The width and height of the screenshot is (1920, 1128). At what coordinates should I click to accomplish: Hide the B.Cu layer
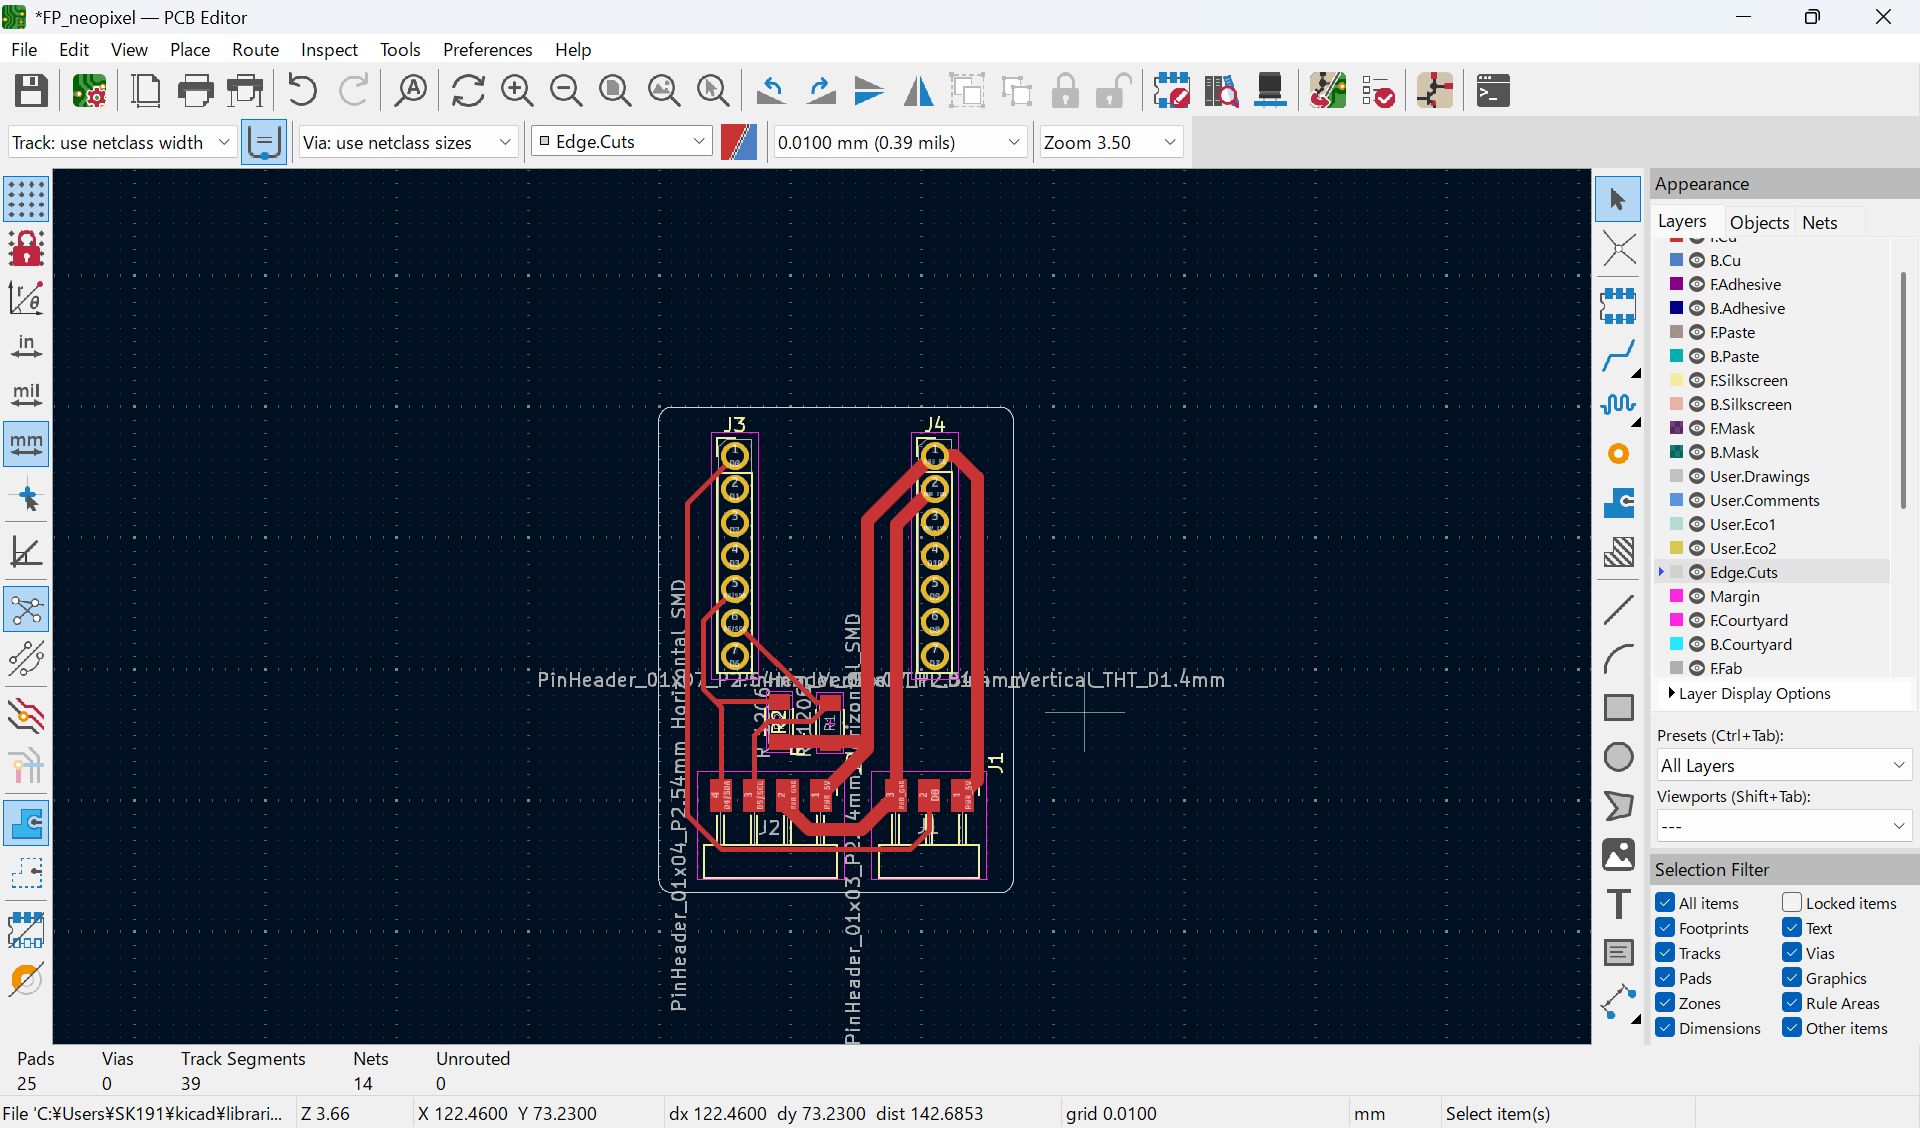(1697, 260)
